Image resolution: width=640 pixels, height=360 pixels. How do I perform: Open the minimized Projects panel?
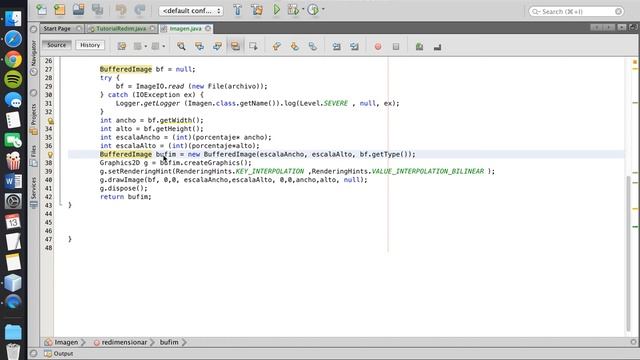click(x=33, y=119)
